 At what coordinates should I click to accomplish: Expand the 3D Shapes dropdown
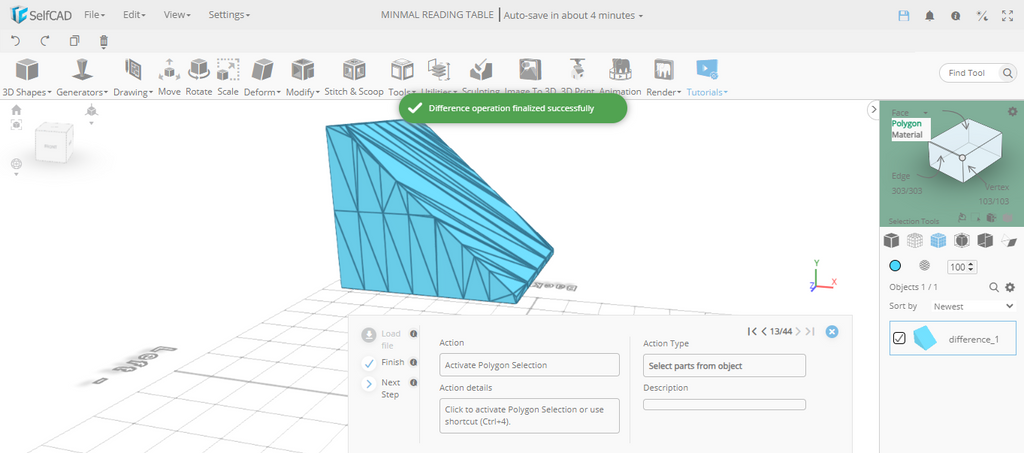[27, 75]
